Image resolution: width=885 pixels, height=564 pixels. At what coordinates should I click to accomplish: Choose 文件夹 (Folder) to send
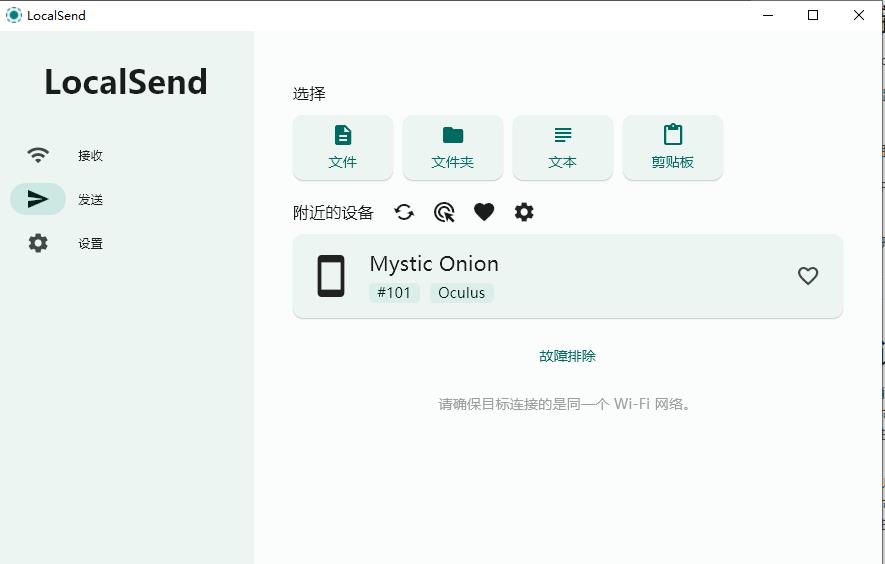click(x=453, y=148)
